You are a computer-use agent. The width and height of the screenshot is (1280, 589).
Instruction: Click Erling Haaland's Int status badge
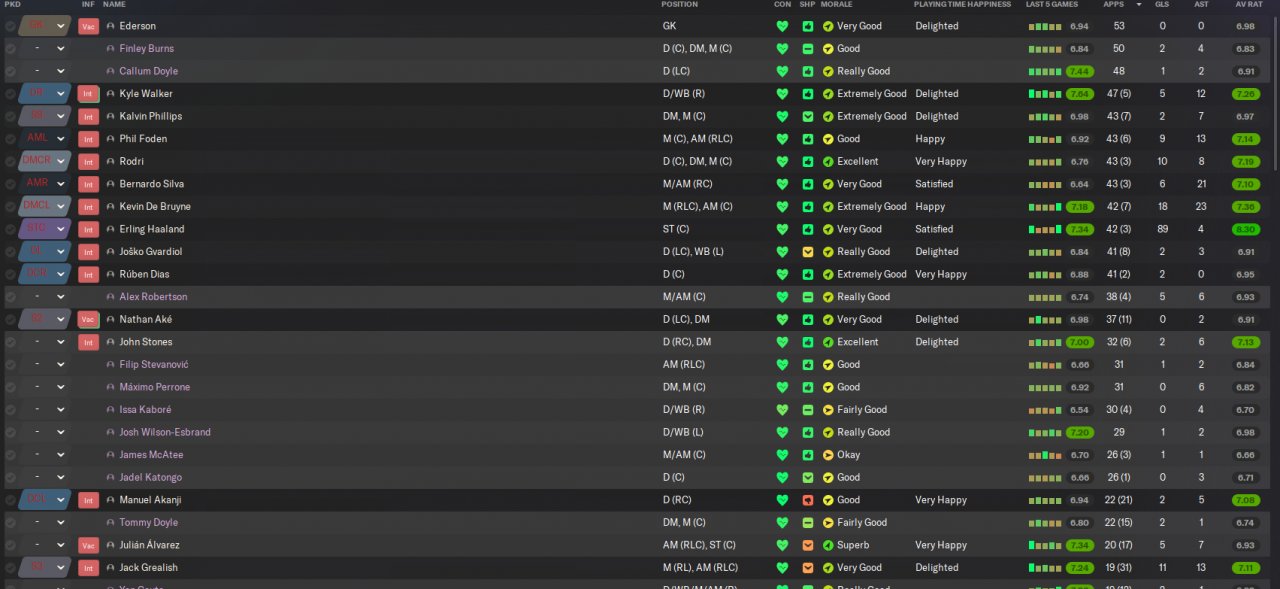pos(88,229)
